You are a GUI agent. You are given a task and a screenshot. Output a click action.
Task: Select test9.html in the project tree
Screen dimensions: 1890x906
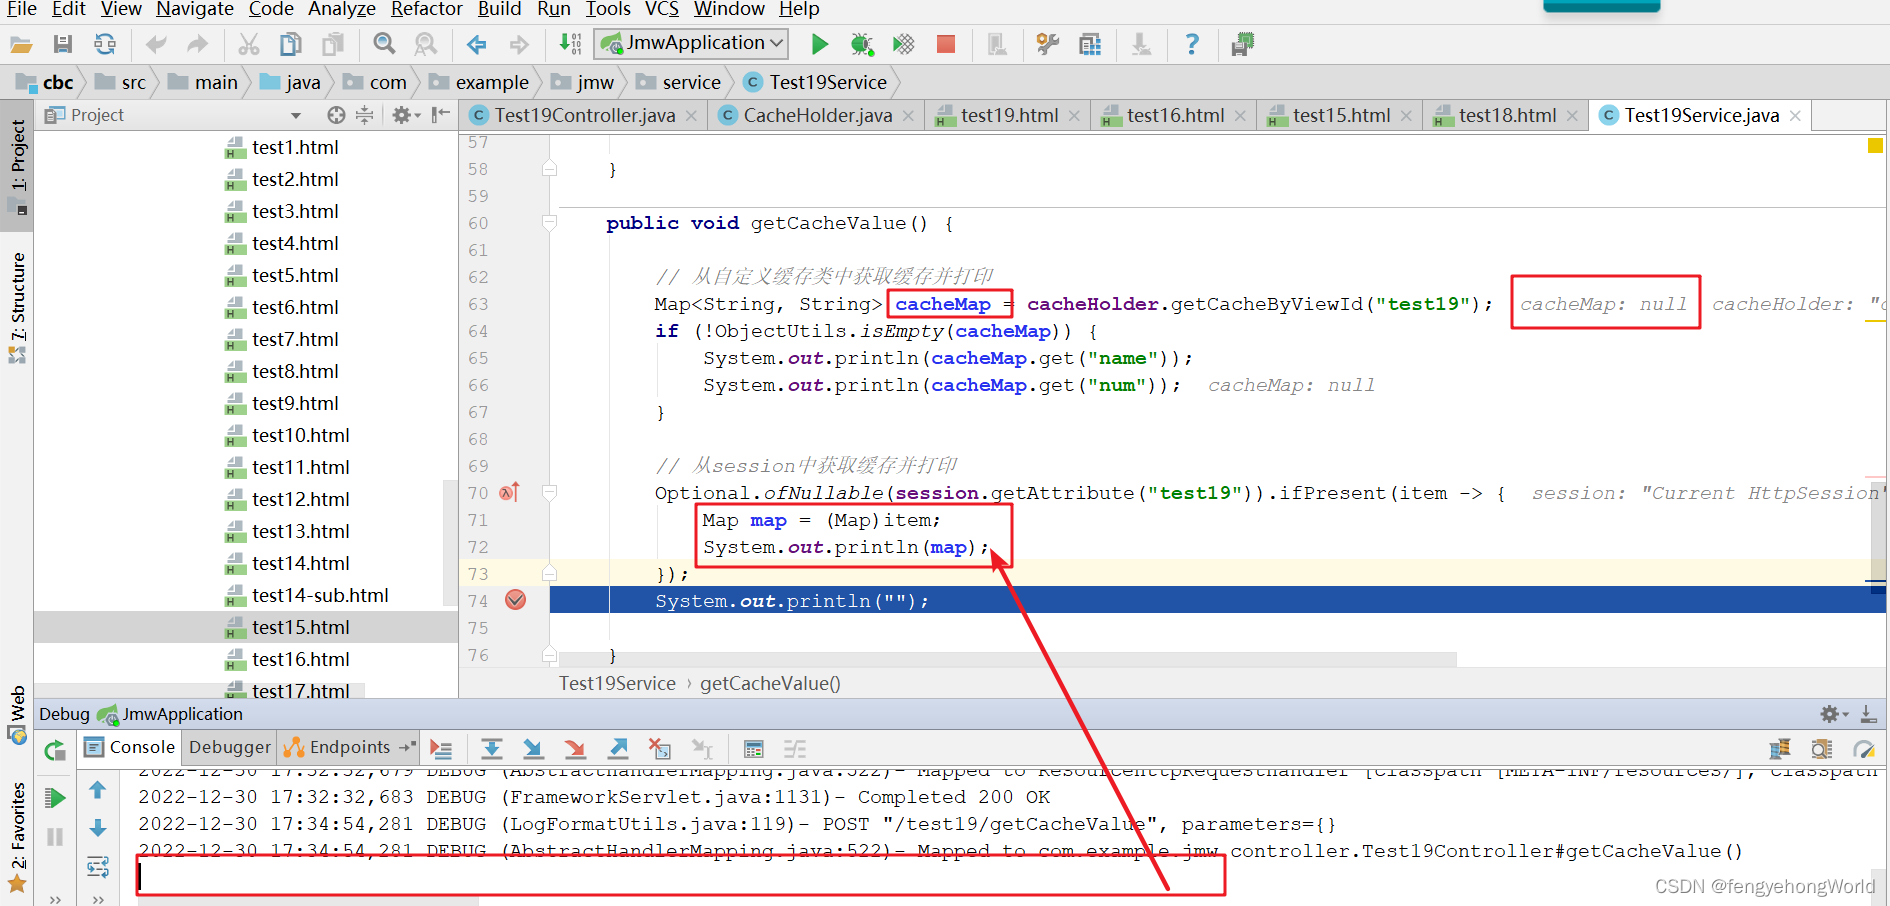[294, 403]
